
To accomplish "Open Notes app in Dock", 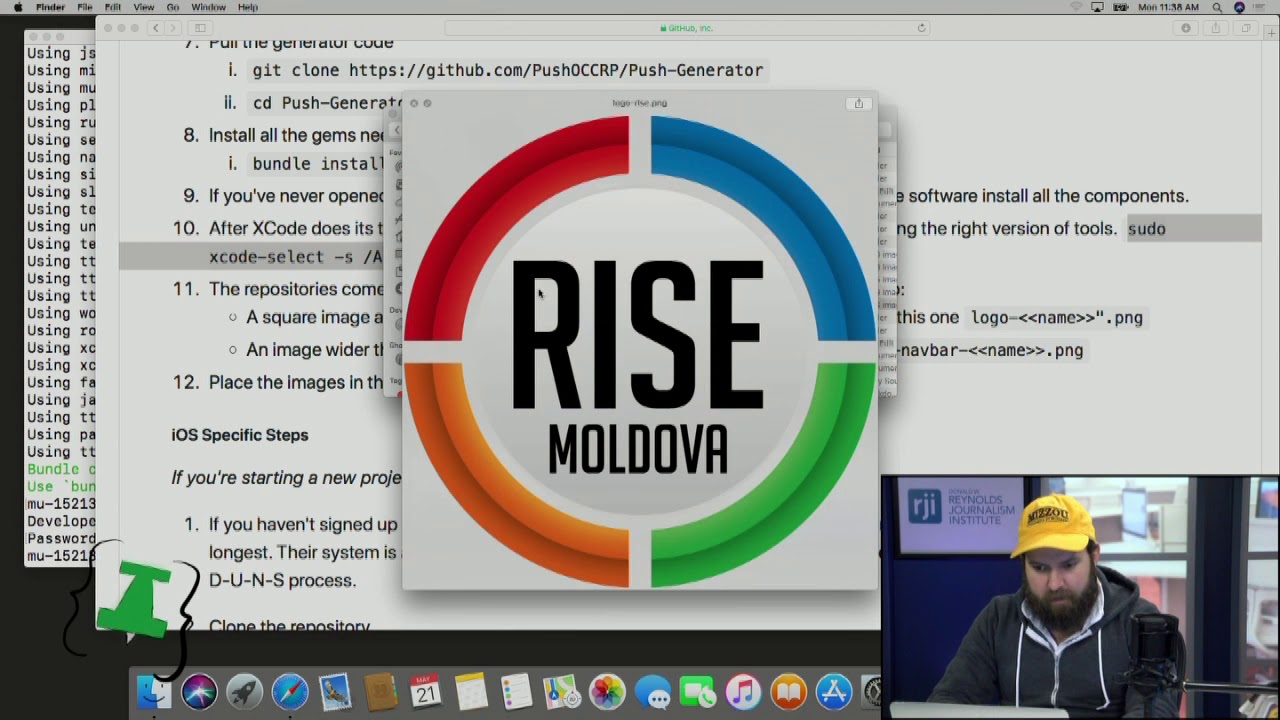I will pyautogui.click(x=471, y=692).
